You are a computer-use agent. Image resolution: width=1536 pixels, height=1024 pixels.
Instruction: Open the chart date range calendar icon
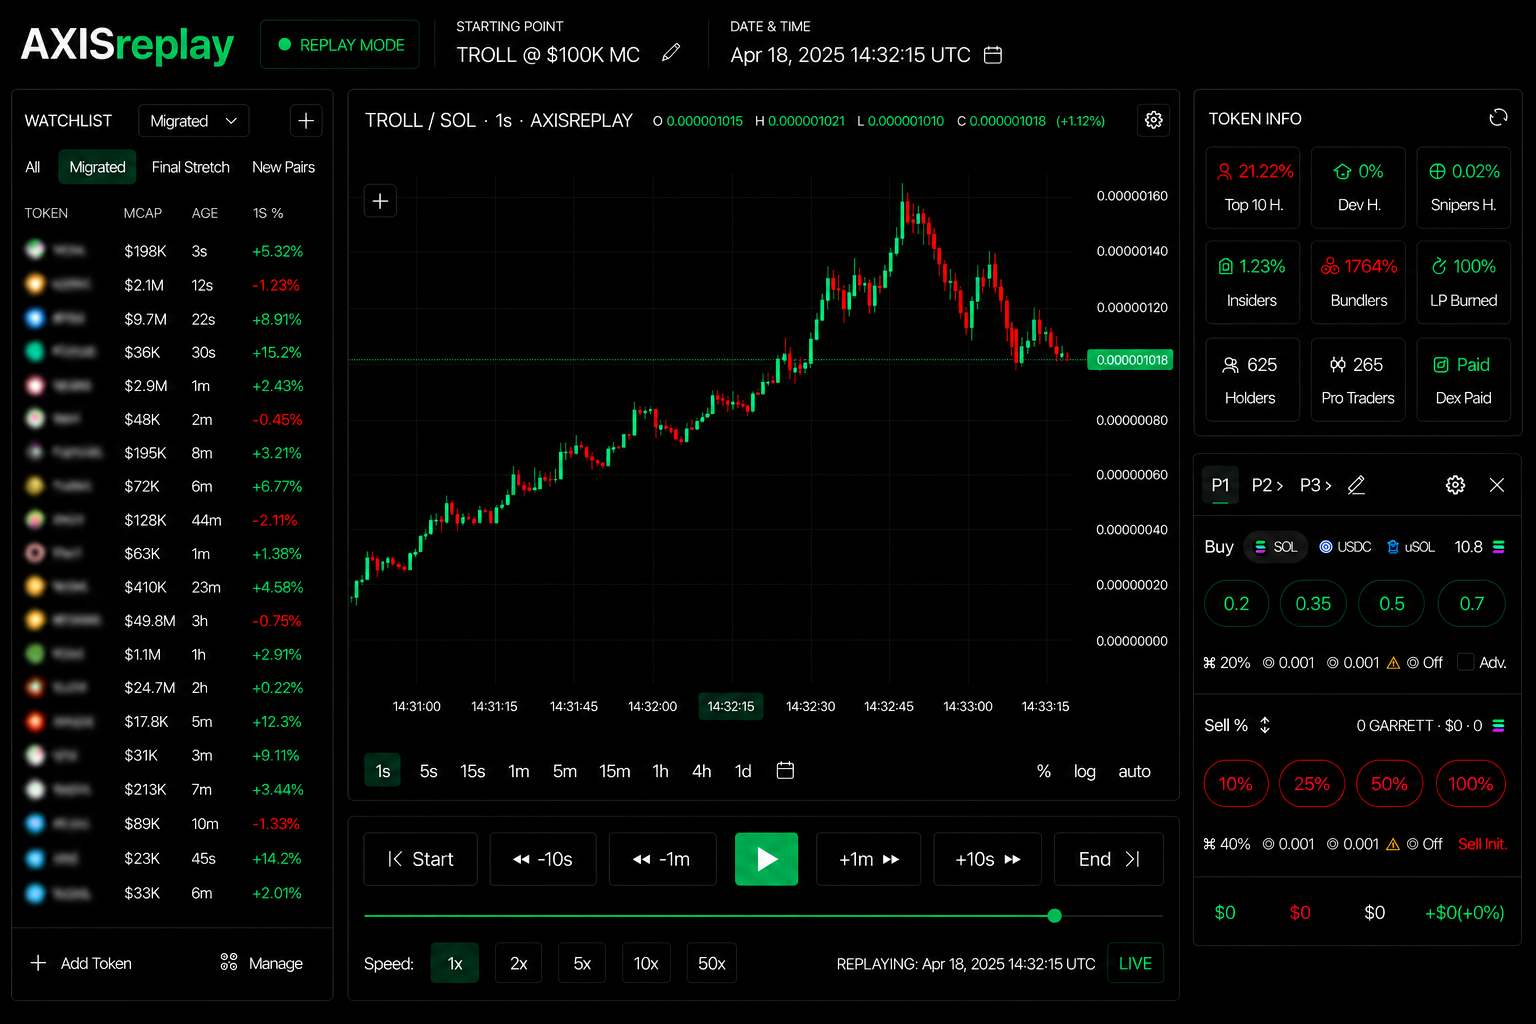tap(785, 771)
